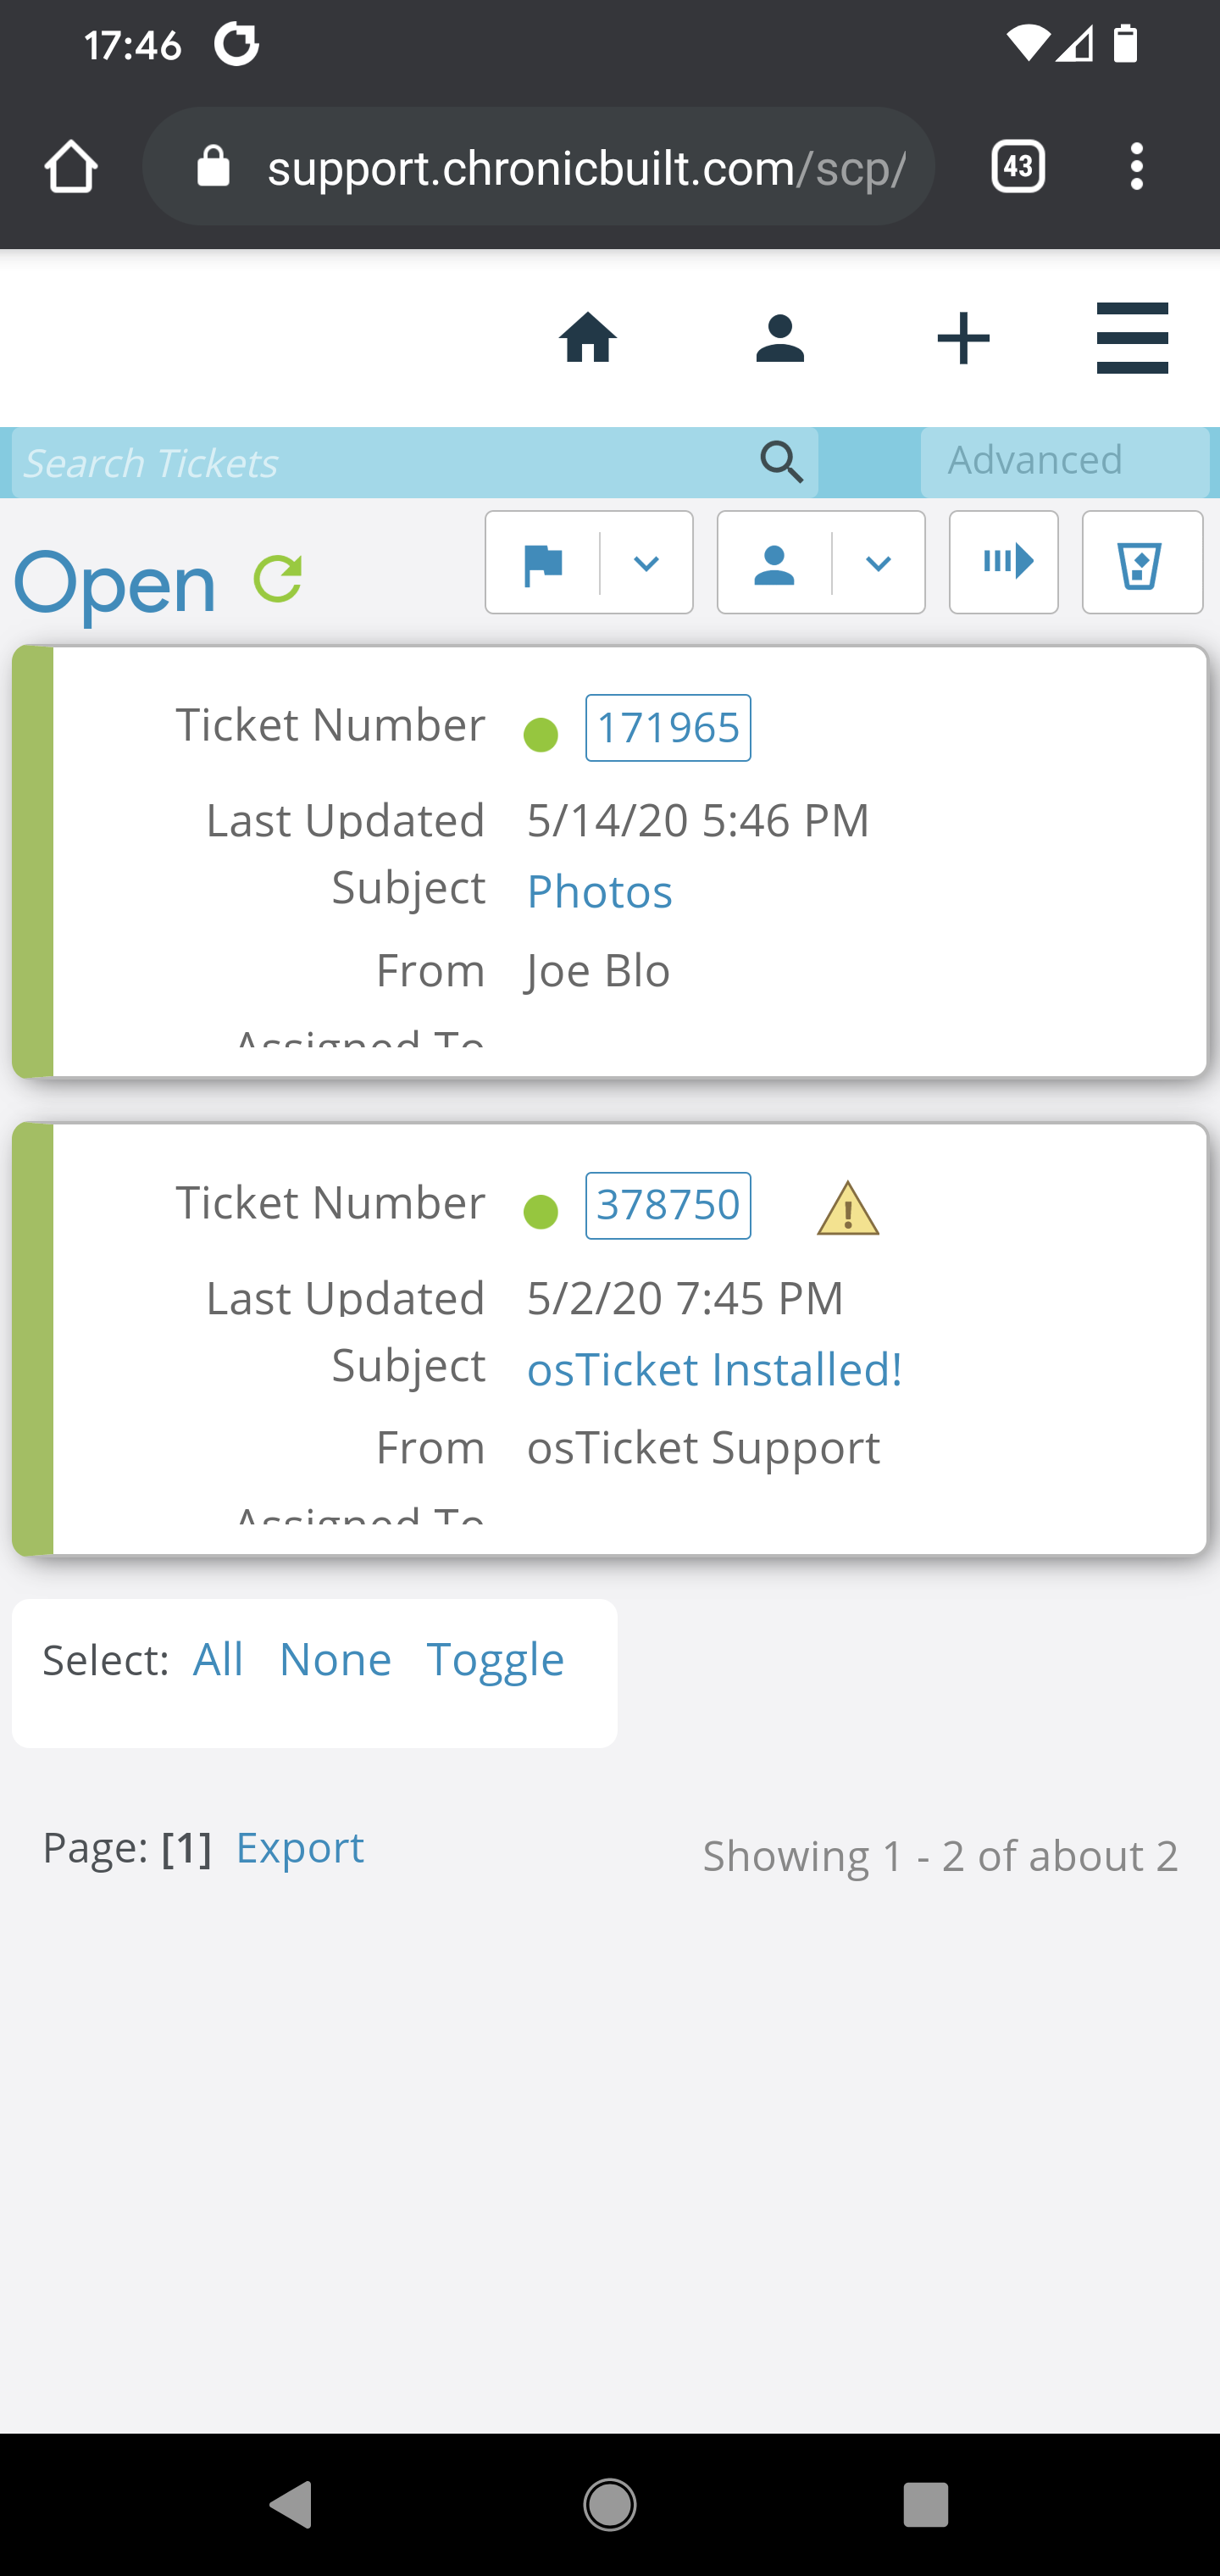Open ticket number 171965

(x=668, y=728)
